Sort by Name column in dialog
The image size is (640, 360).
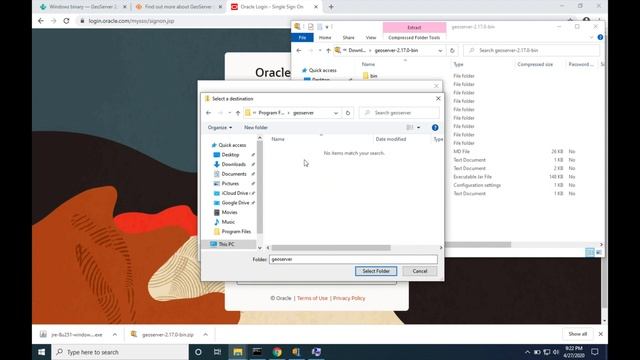pos(278,139)
